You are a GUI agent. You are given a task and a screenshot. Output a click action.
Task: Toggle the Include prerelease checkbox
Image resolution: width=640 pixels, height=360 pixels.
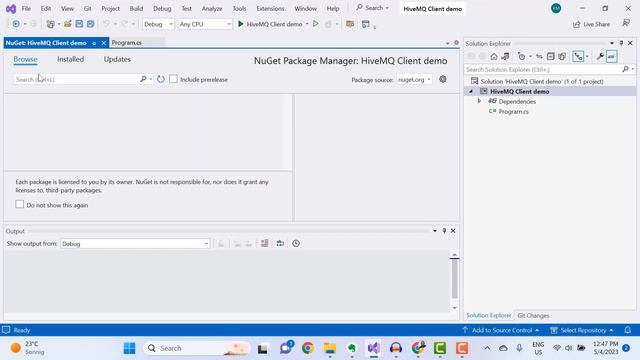coord(173,79)
